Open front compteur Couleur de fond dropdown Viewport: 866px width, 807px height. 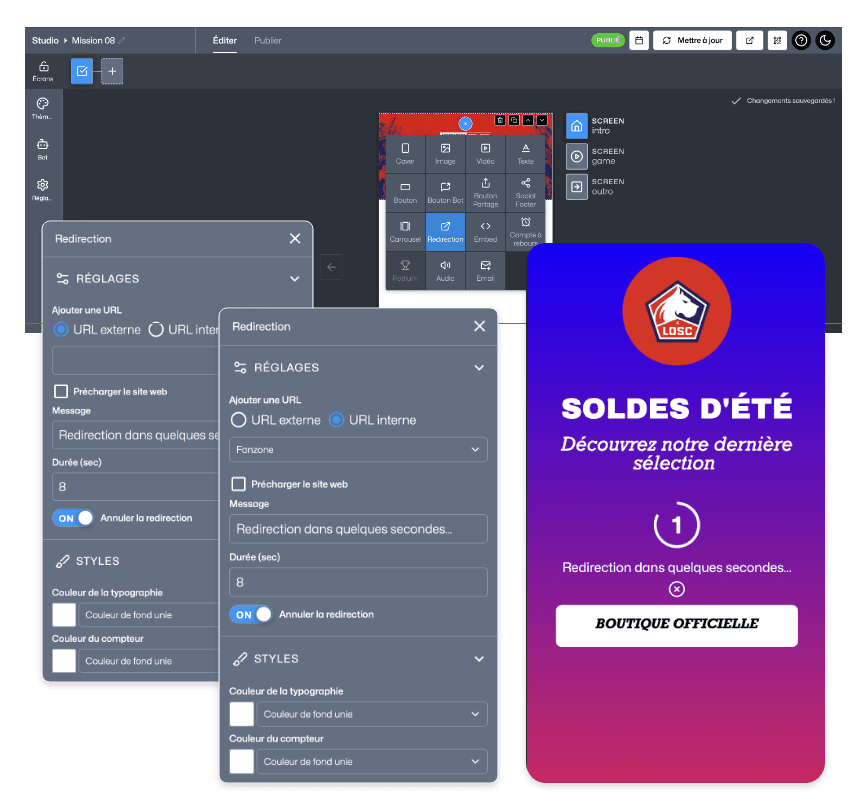click(x=372, y=762)
